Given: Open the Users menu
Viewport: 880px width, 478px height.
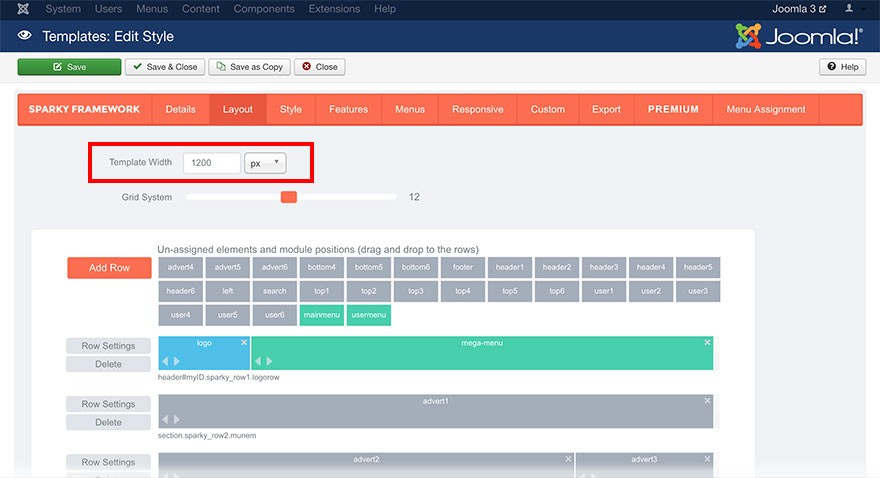Looking at the screenshot, I should tap(108, 9).
